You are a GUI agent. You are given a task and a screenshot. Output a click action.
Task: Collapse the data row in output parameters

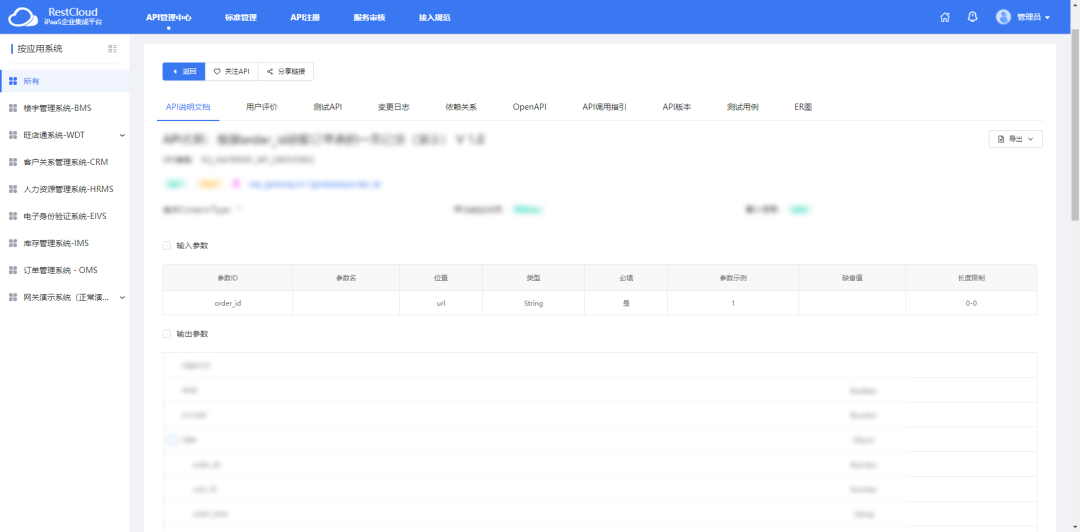coord(172,439)
